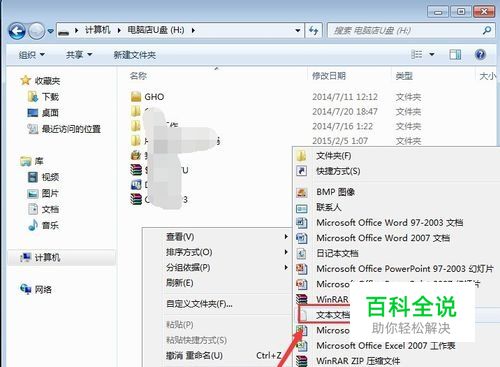Click the help question mark icon
Image resolution: width=500 pixels, height=367 pixels.
pyautogui.click(x=480, y=54)
